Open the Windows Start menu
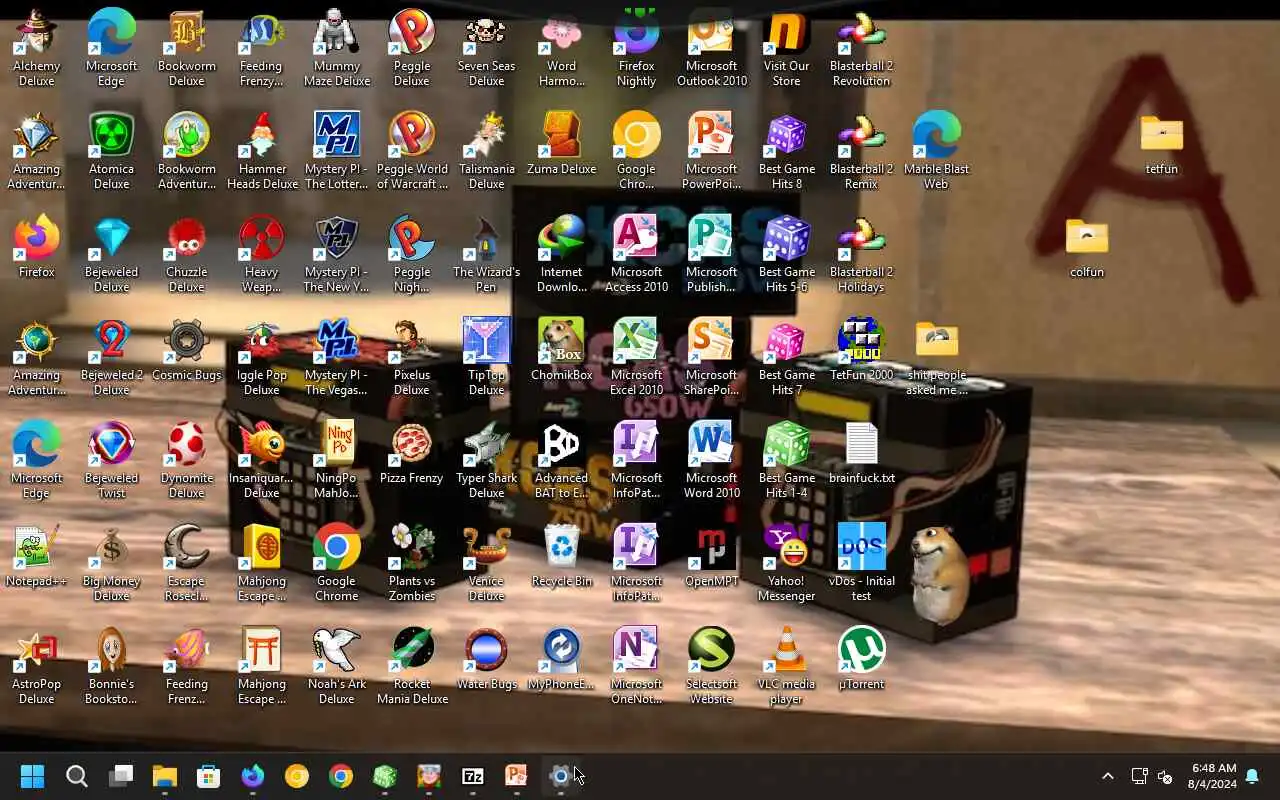Image resolution: width=1280 pixels, height=800 pixels. 33,776
